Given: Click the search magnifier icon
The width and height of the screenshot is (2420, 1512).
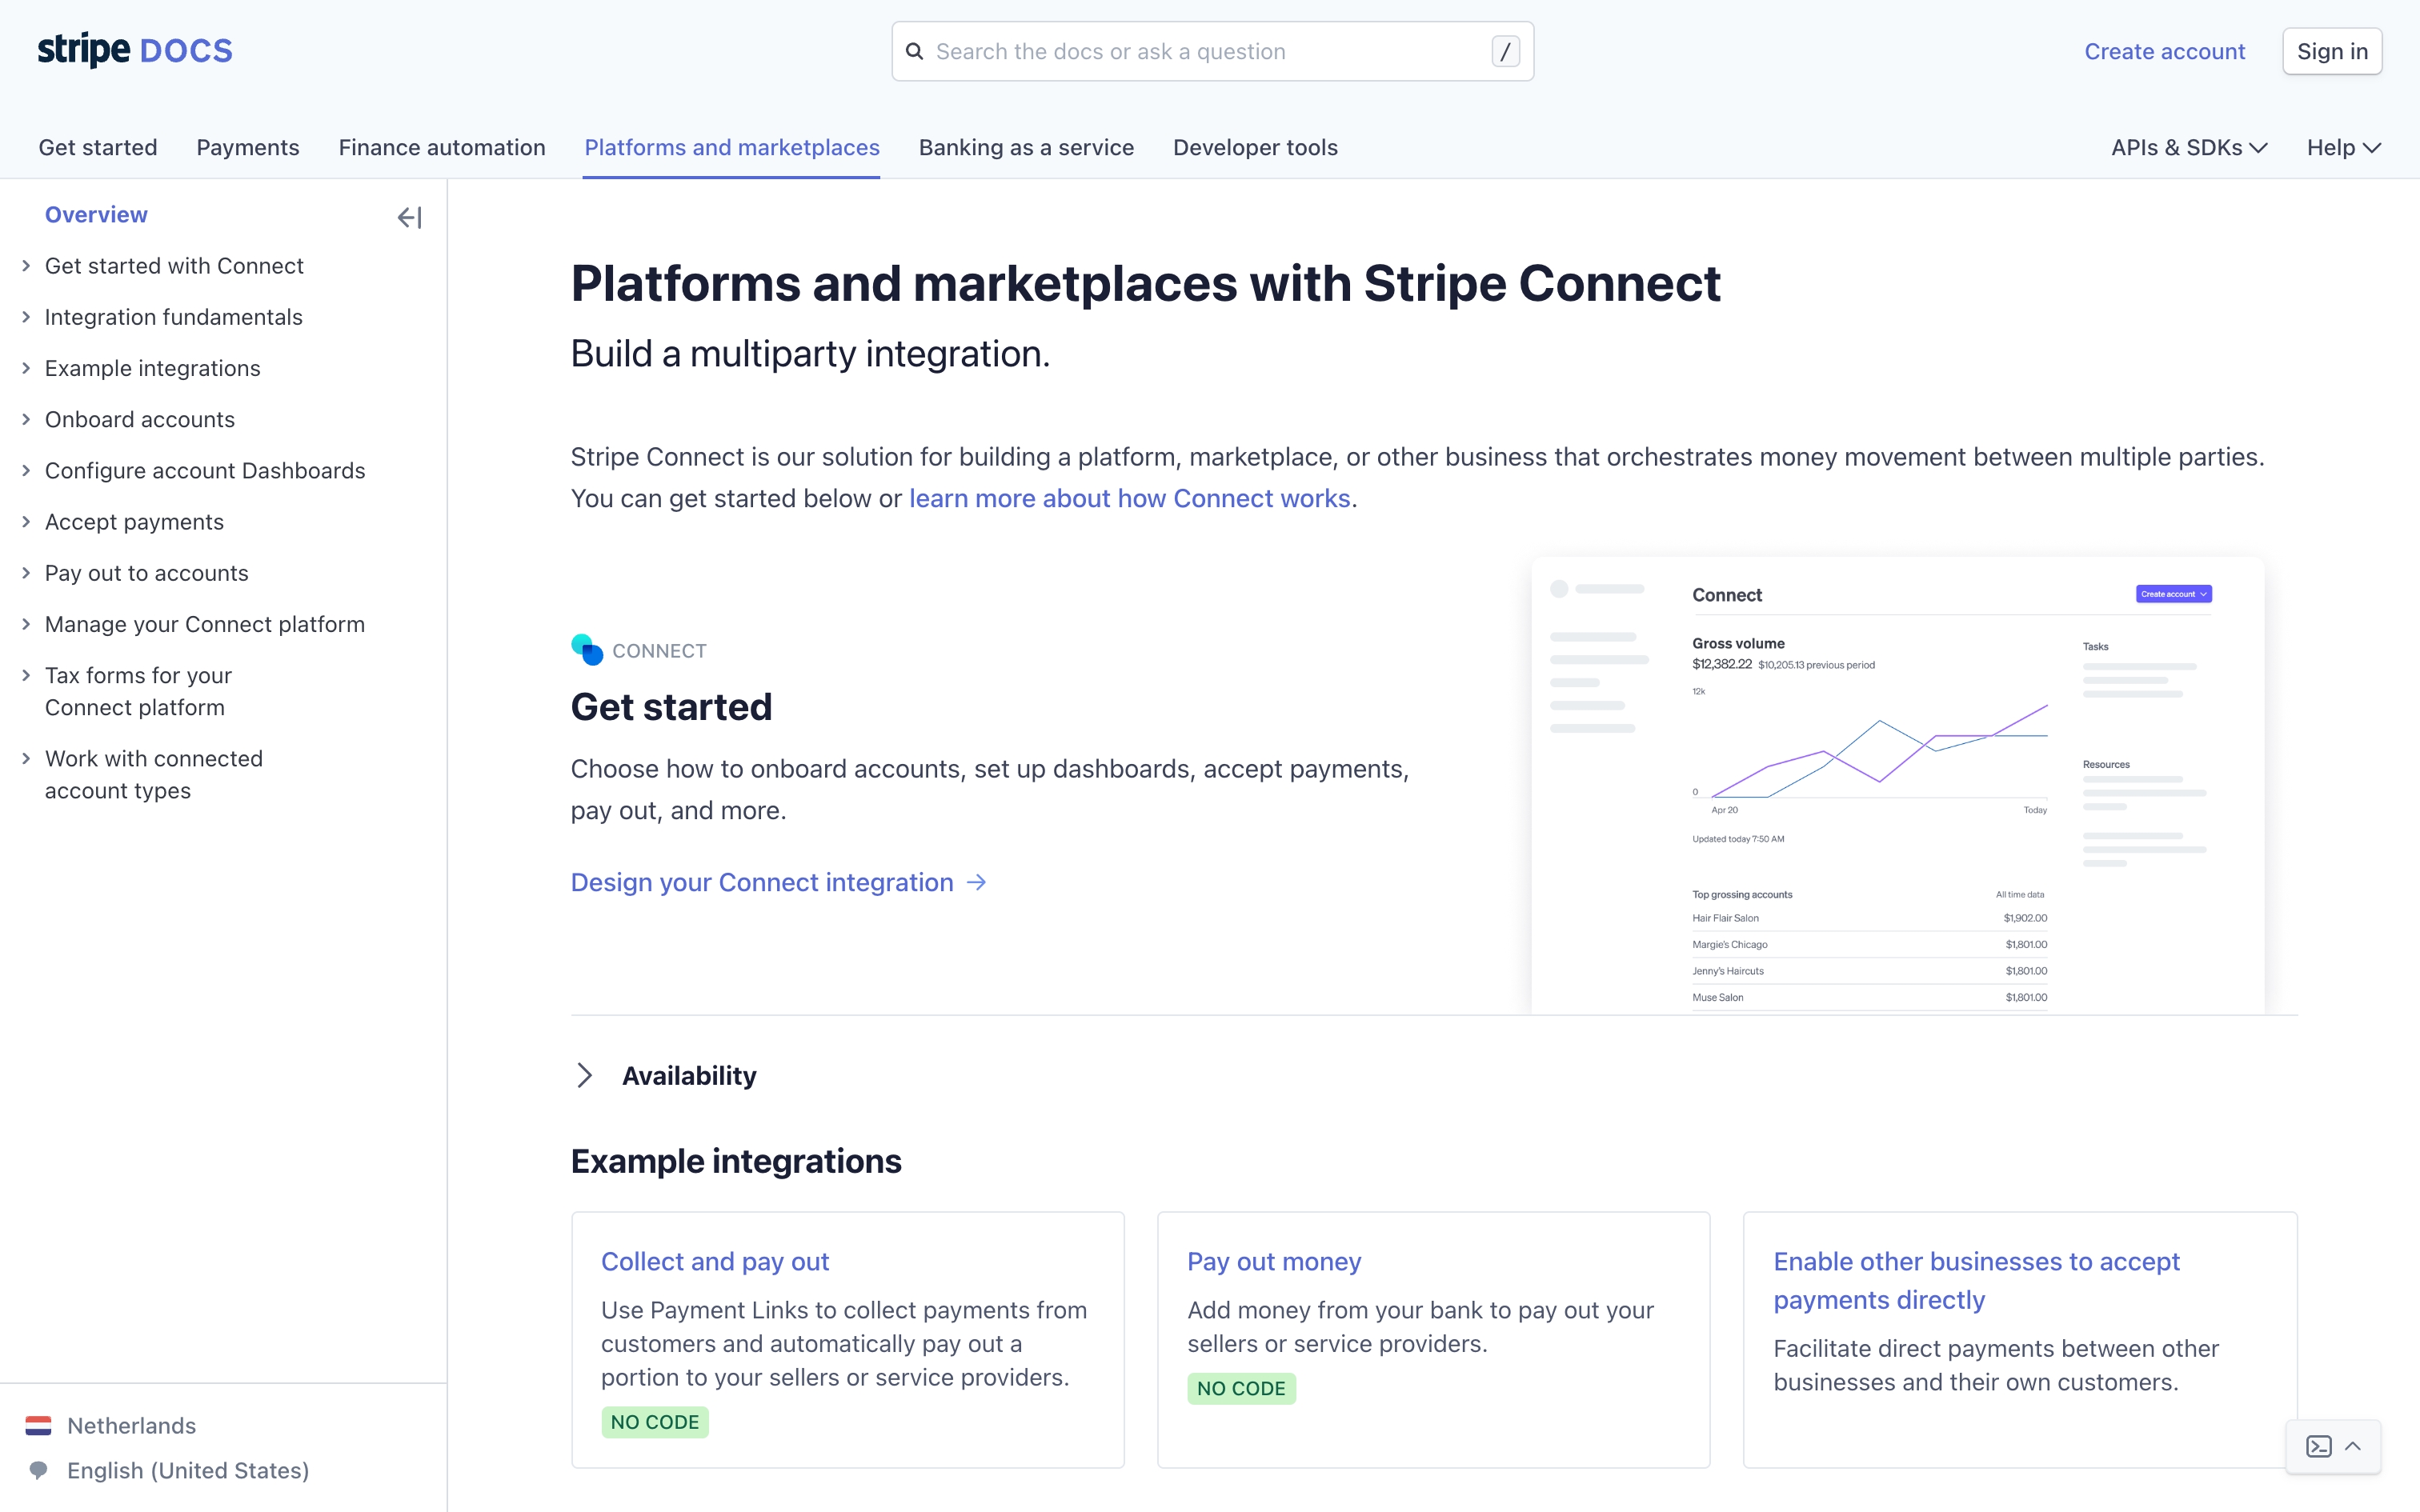Looking at the screenshot, I should coord(914,51).
